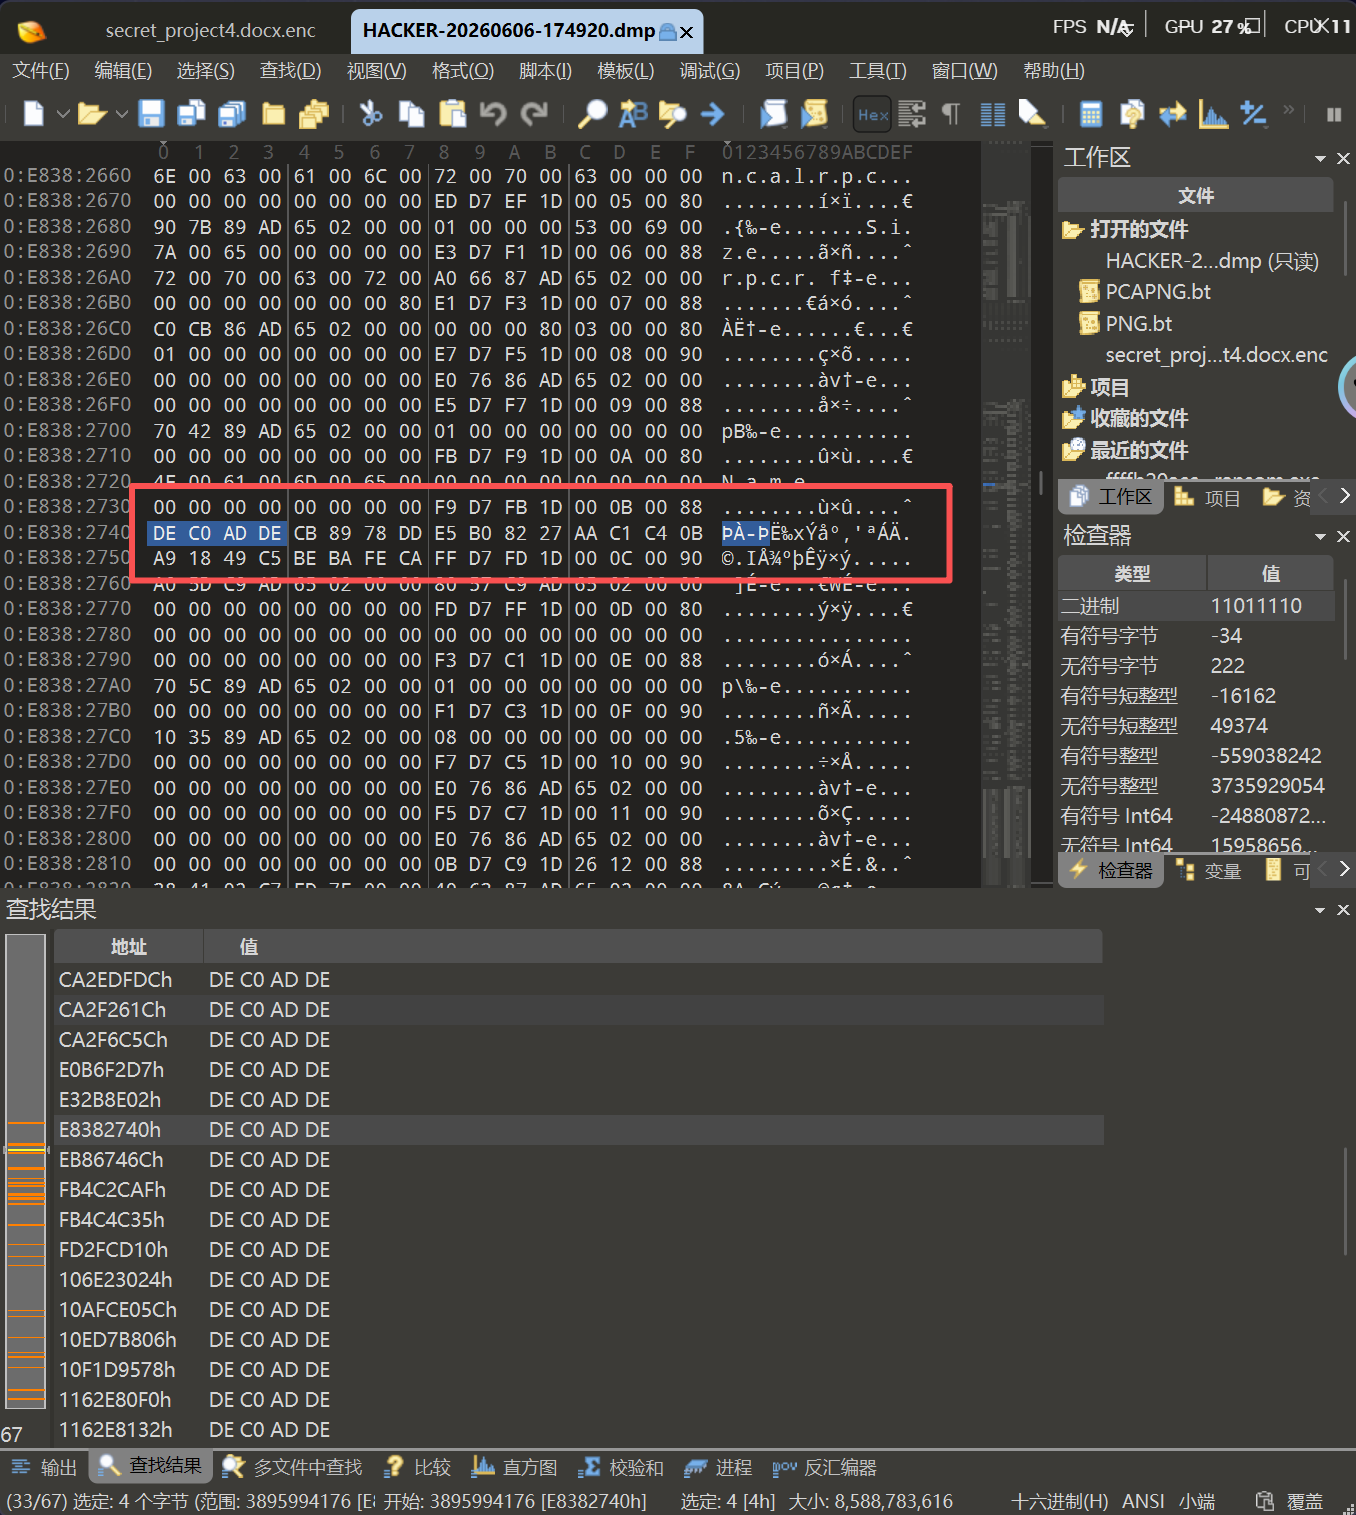1356x1515 pixels.
Task: Open the 多文件中查找 bottom tab
Action: pos(292,1467)
